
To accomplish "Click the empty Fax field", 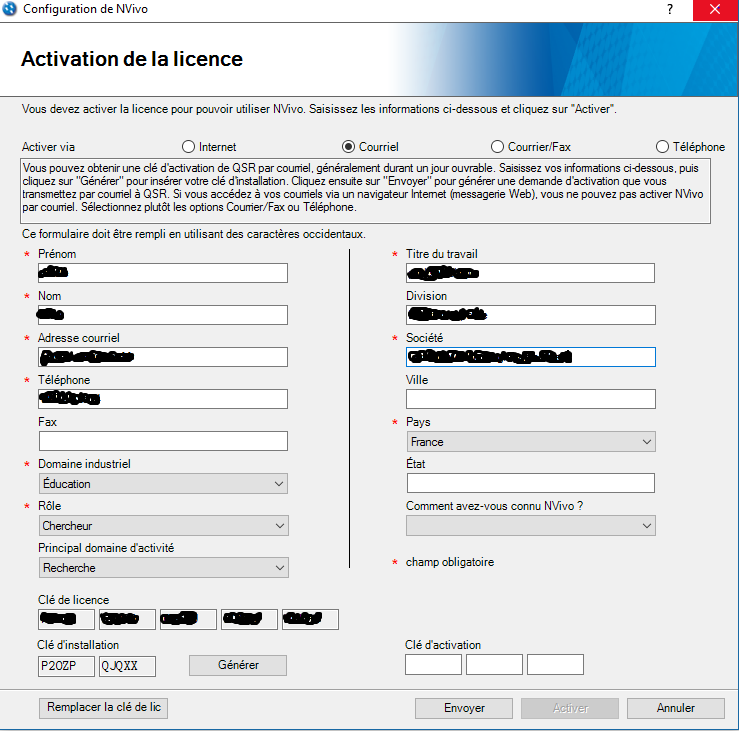I will coord(163,441).
